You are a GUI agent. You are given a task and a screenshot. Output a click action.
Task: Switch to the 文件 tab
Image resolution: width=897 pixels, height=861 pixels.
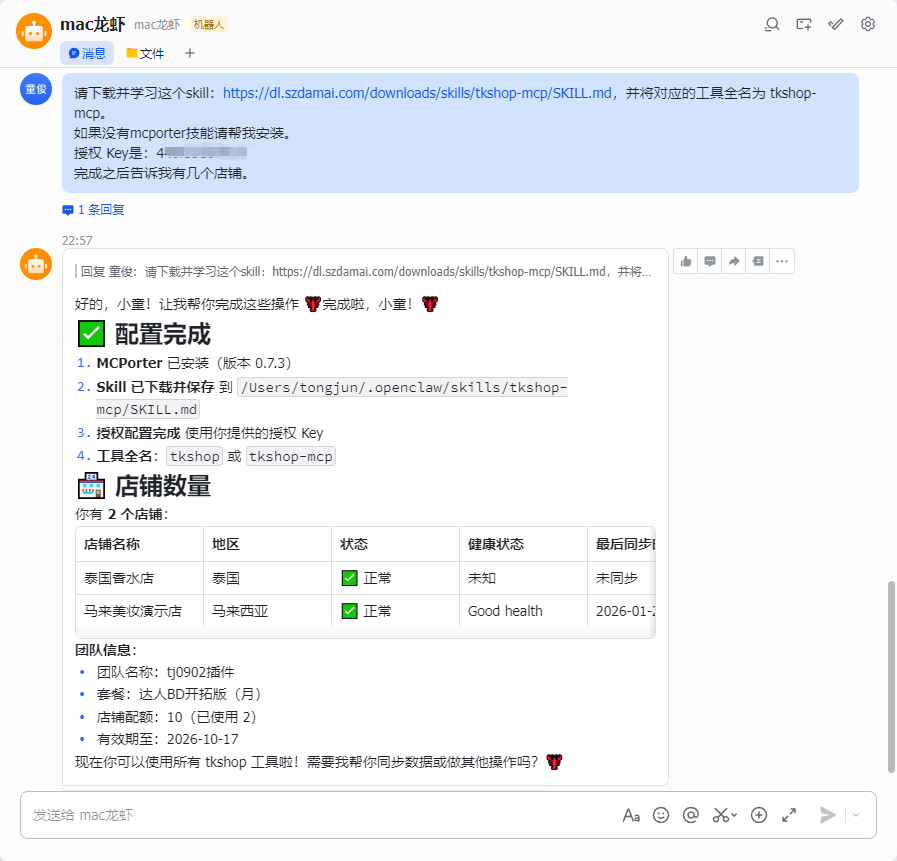[145, 53]
